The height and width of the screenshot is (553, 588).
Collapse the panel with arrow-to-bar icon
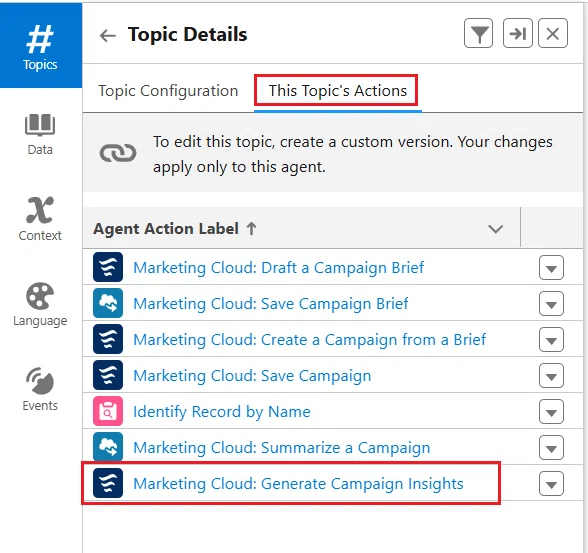point(518,33)
